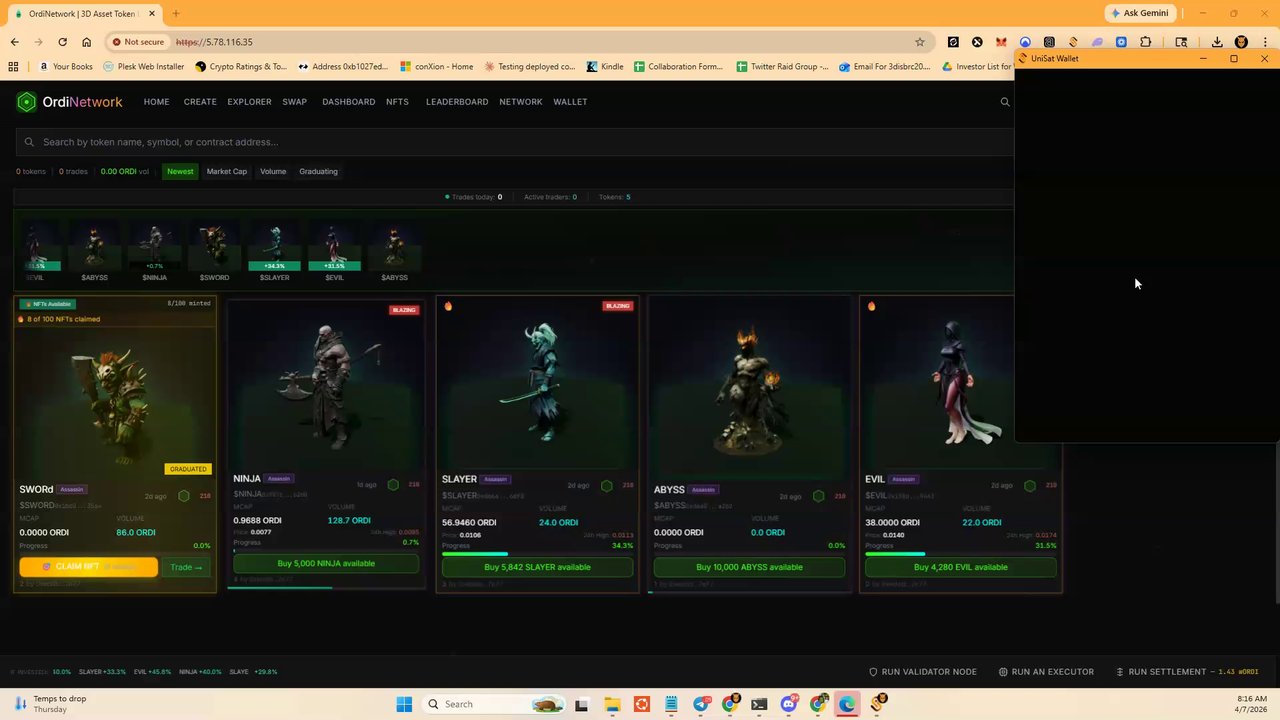Open the ABYSS 3D character thumbnail
The height and width of the screenshot is (720, 1280).
point(749,390)
